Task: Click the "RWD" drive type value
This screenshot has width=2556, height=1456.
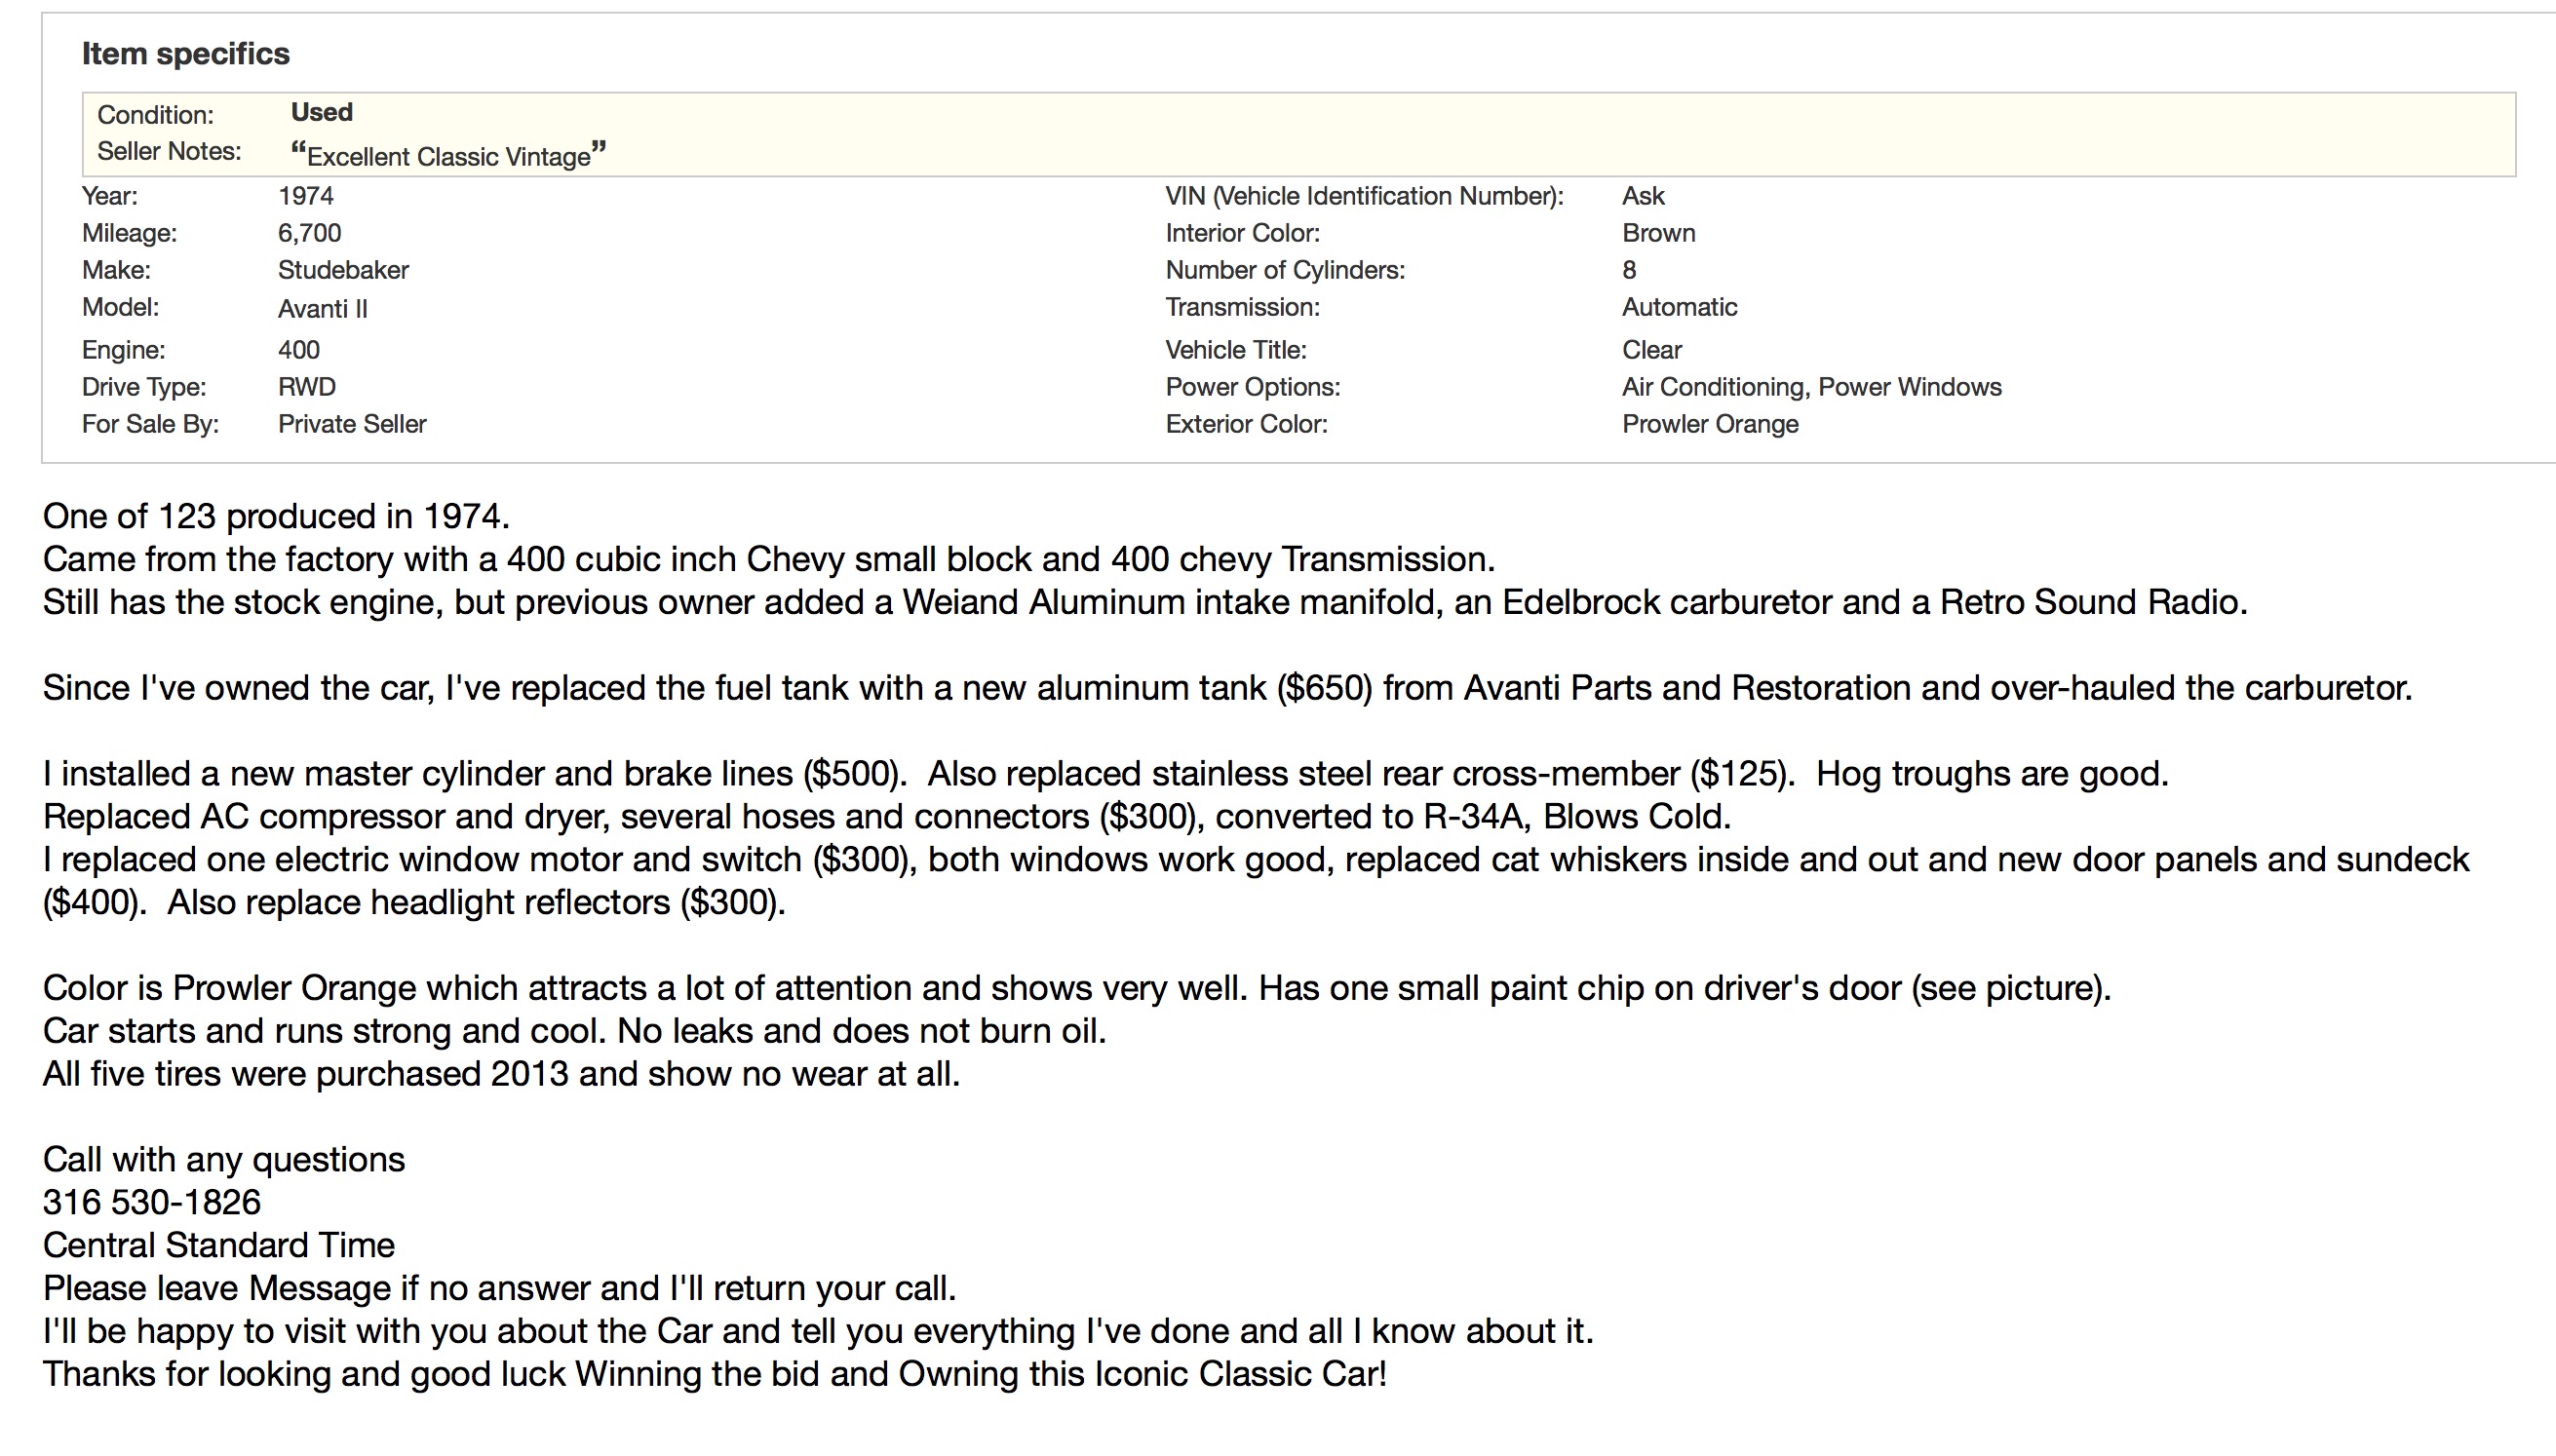Action: 306,387
